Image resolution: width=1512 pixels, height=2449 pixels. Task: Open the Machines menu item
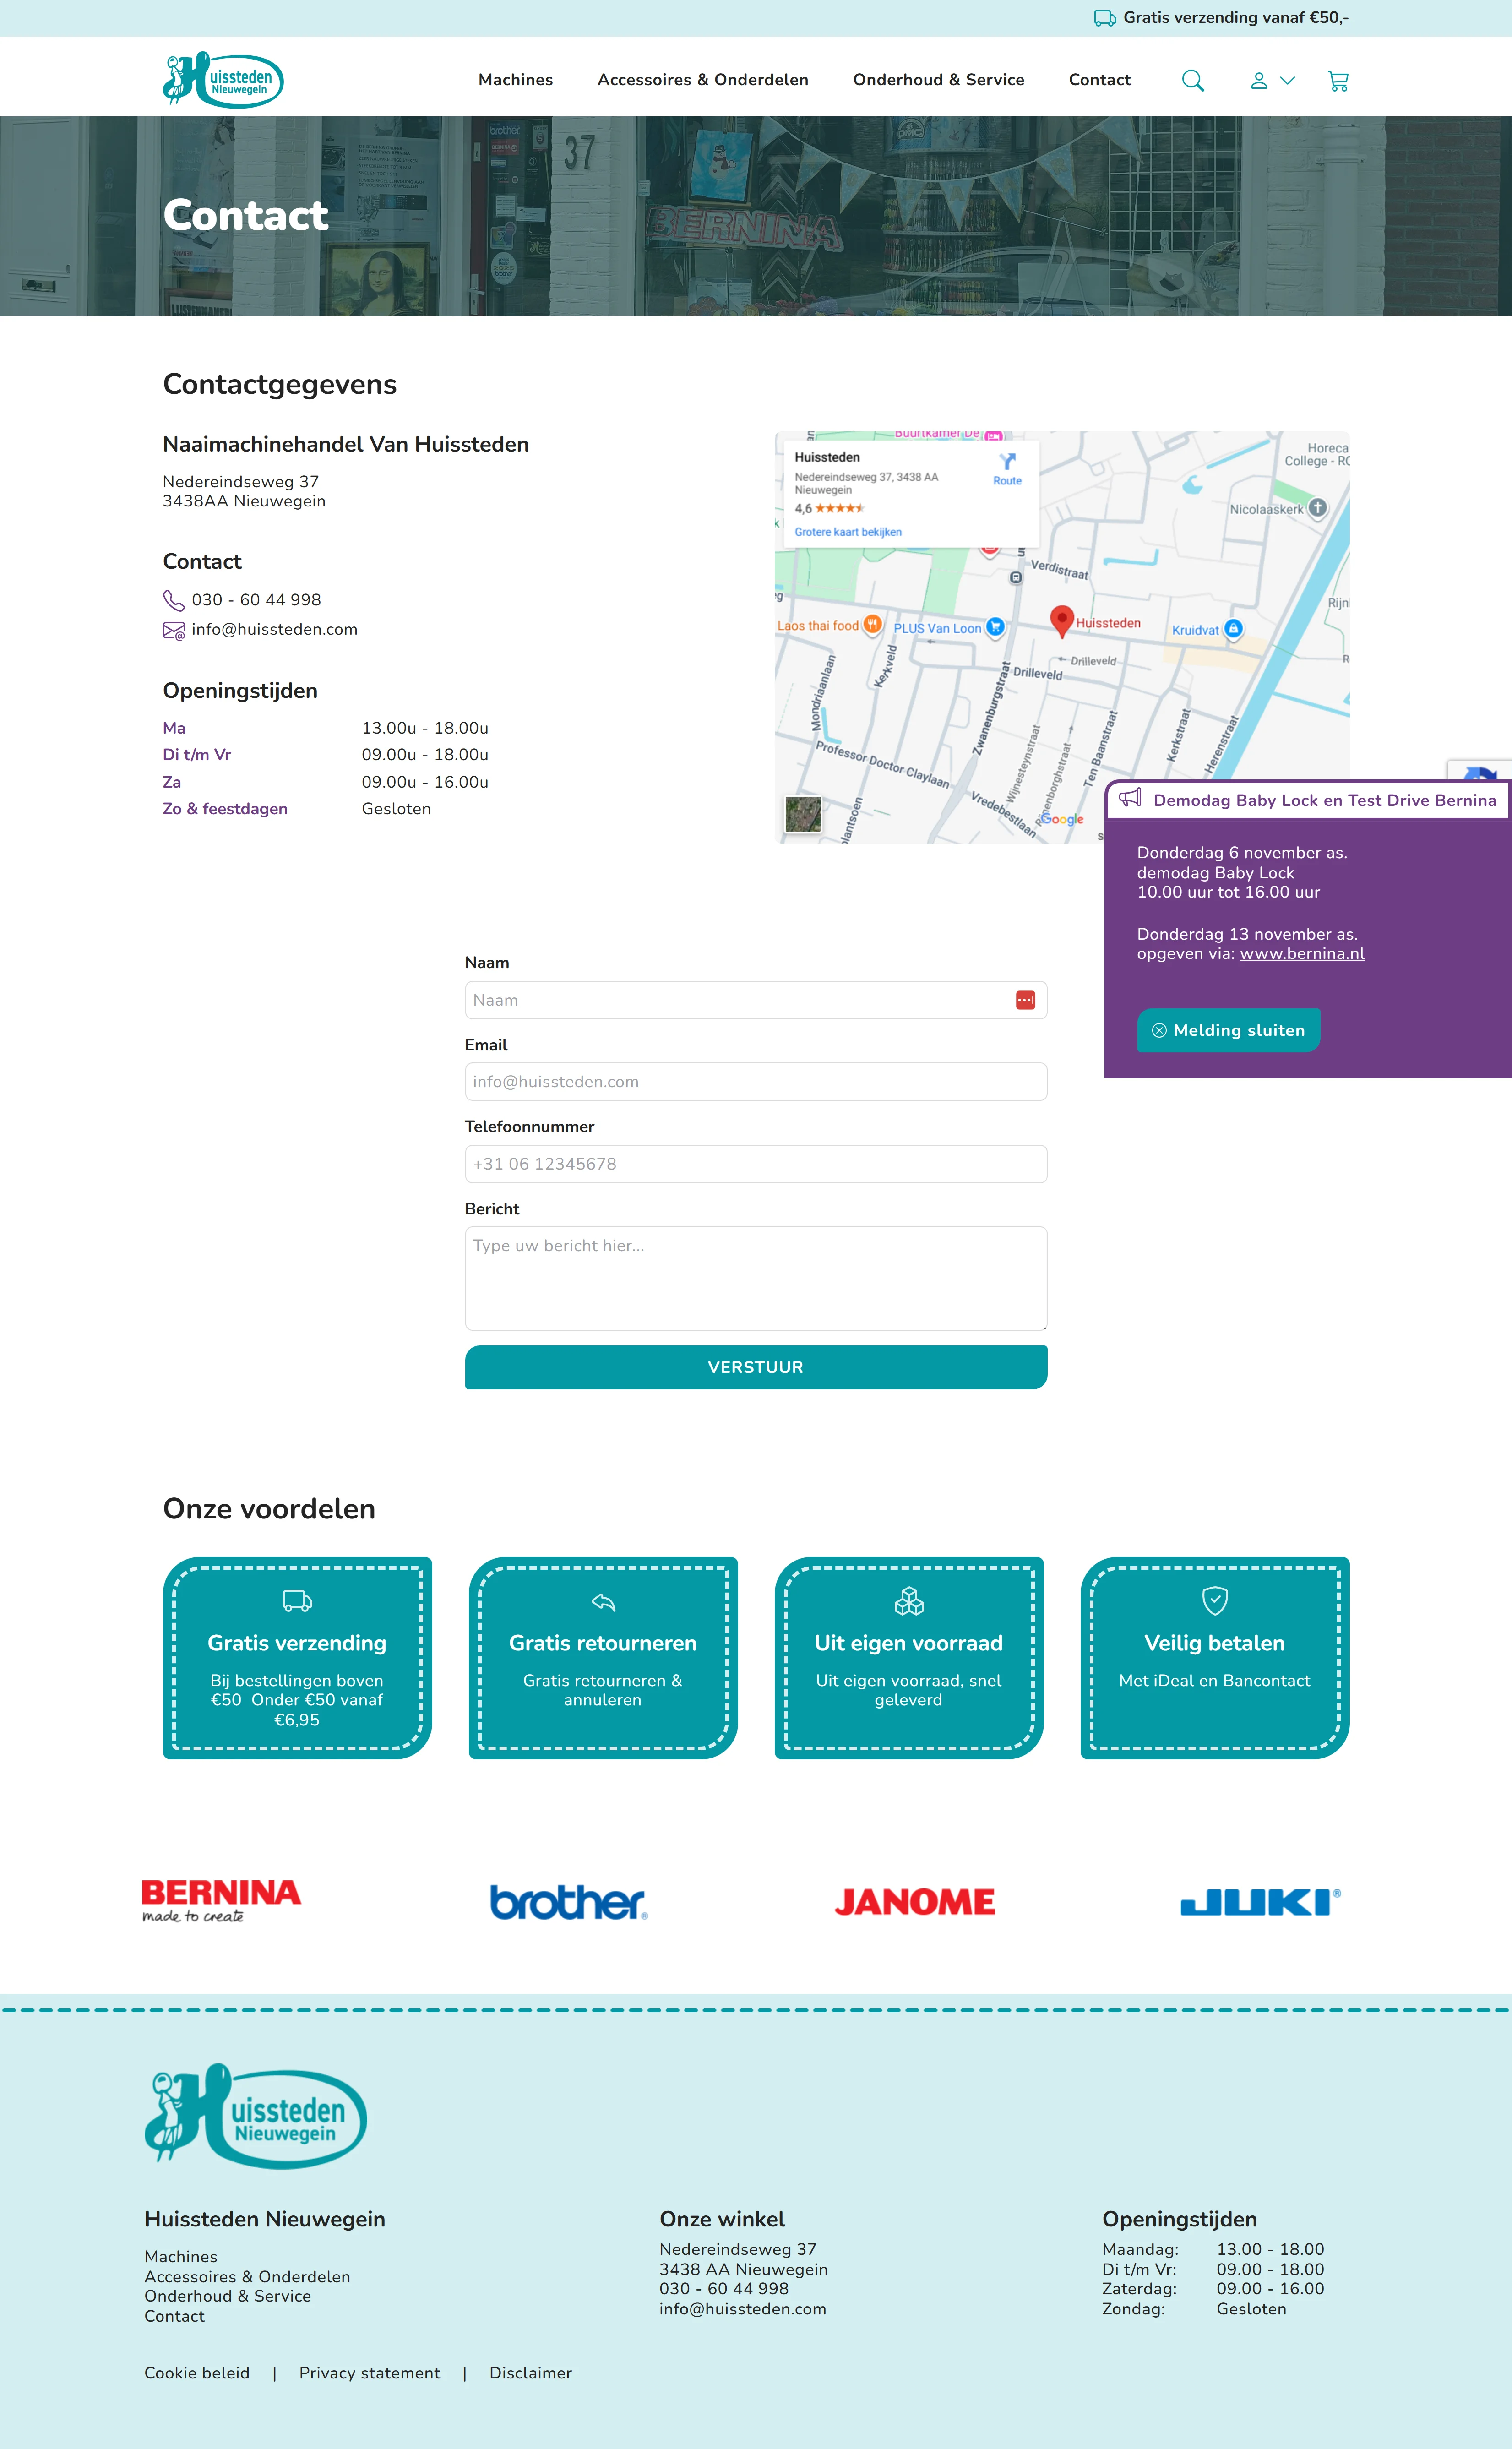(x=515, y=80)
